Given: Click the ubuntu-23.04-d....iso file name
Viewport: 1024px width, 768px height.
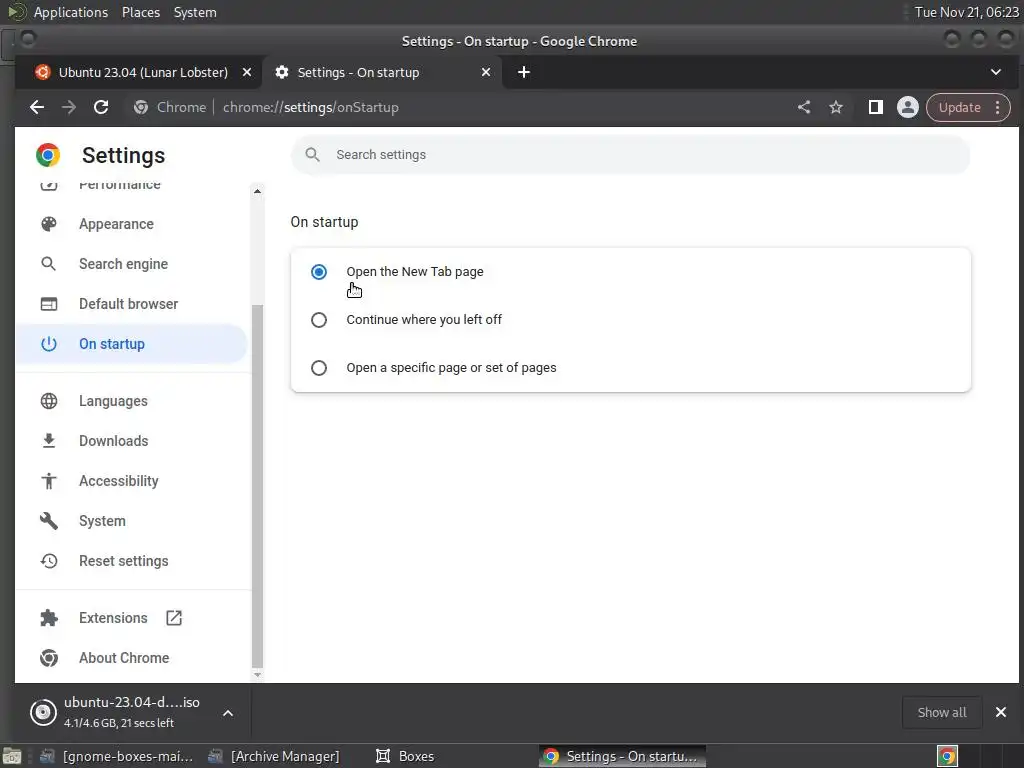Looking at the screenshot, I should [132, 703].
